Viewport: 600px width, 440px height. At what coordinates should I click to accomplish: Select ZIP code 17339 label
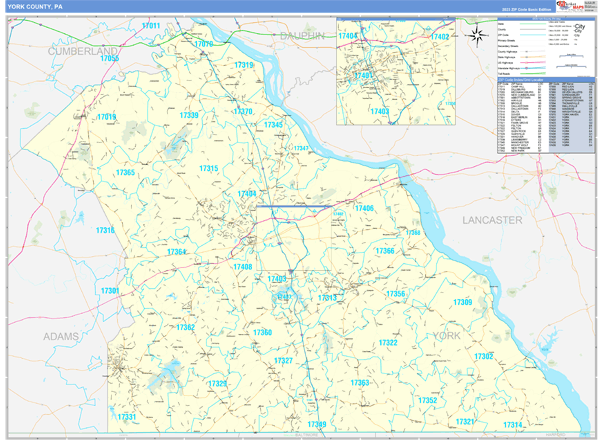click(x=189, y=116)
